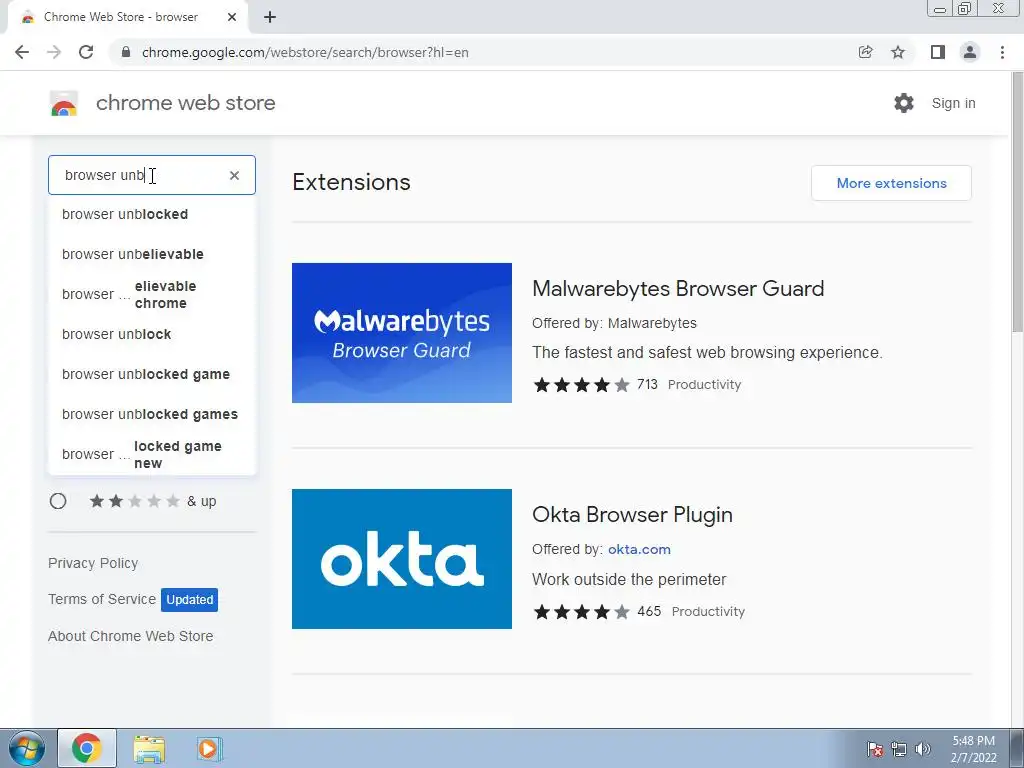This screenshot has width=1024, height=768.
Task: Choose suggestion 'browser unblocked game'
Action: pos(152,374)
